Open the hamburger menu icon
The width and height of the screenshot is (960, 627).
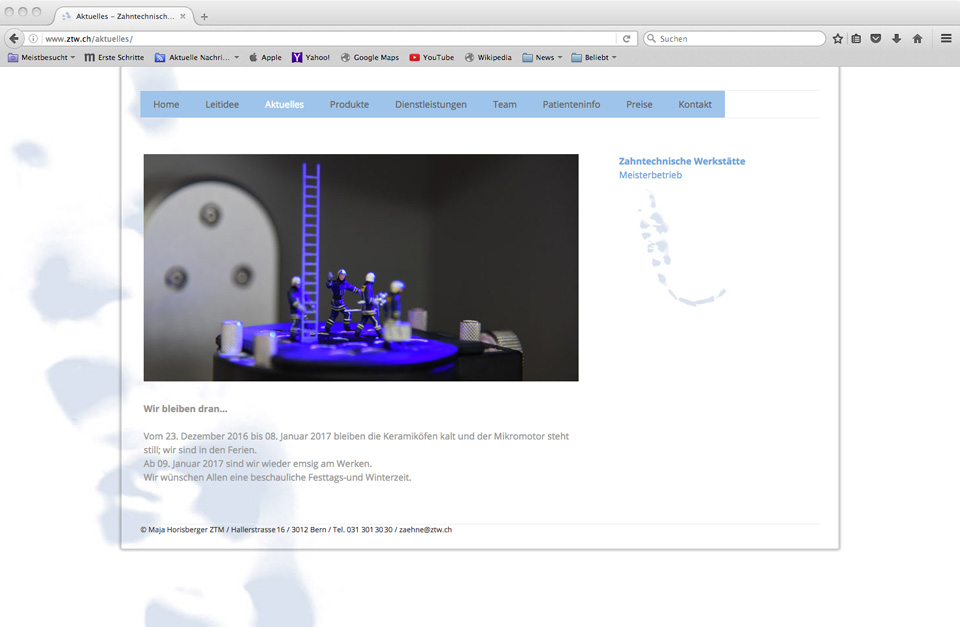click(x=946, y=39)
